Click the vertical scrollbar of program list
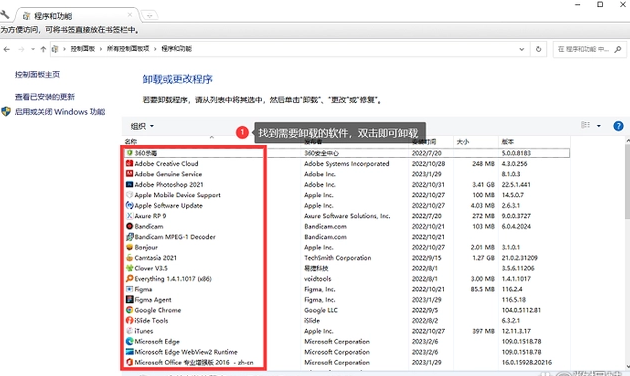Screen dimensions: 630x376 pyautogui.click(x=627, y=253)
